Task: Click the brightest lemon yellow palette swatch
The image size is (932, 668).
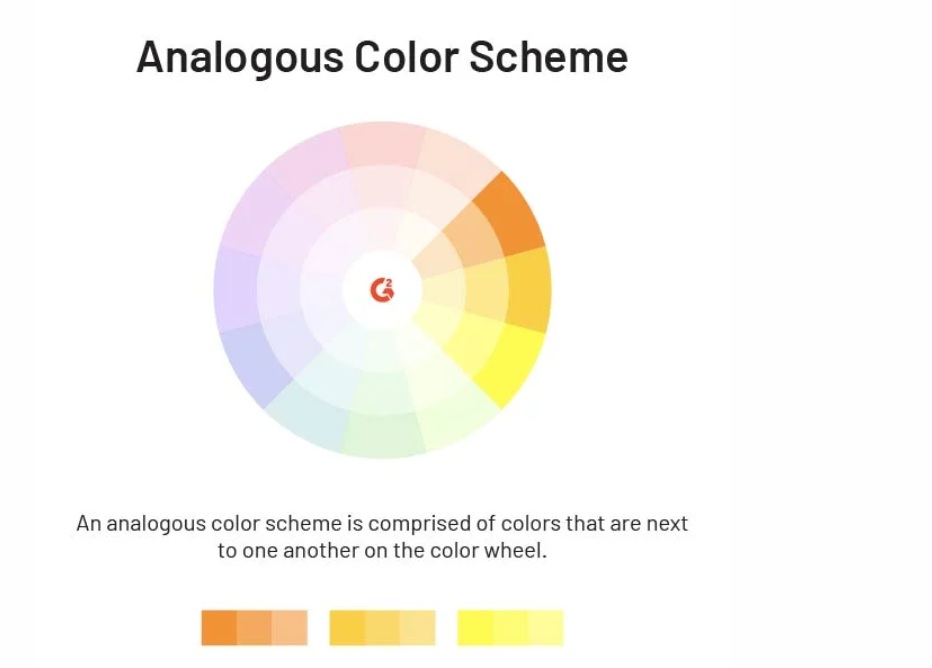Action: (476, 628)
